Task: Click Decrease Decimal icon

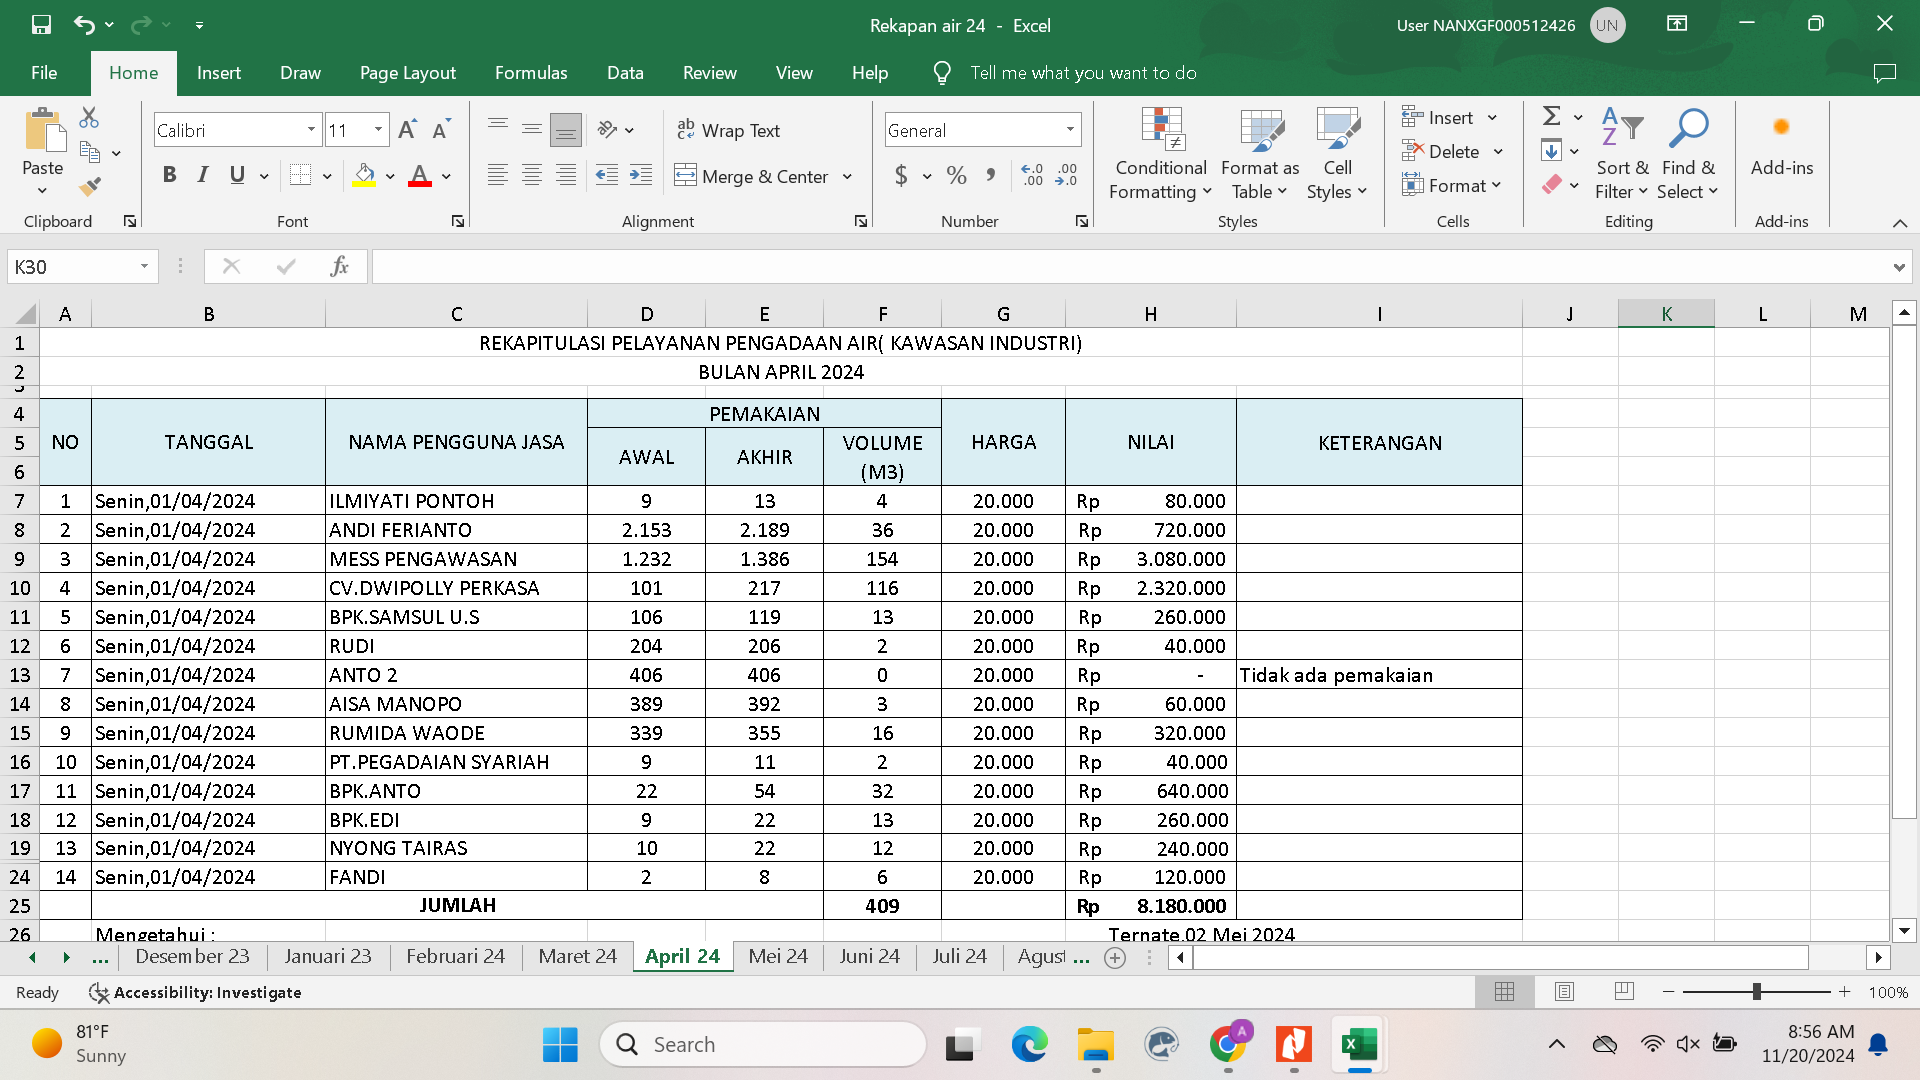Action: 1067,176
